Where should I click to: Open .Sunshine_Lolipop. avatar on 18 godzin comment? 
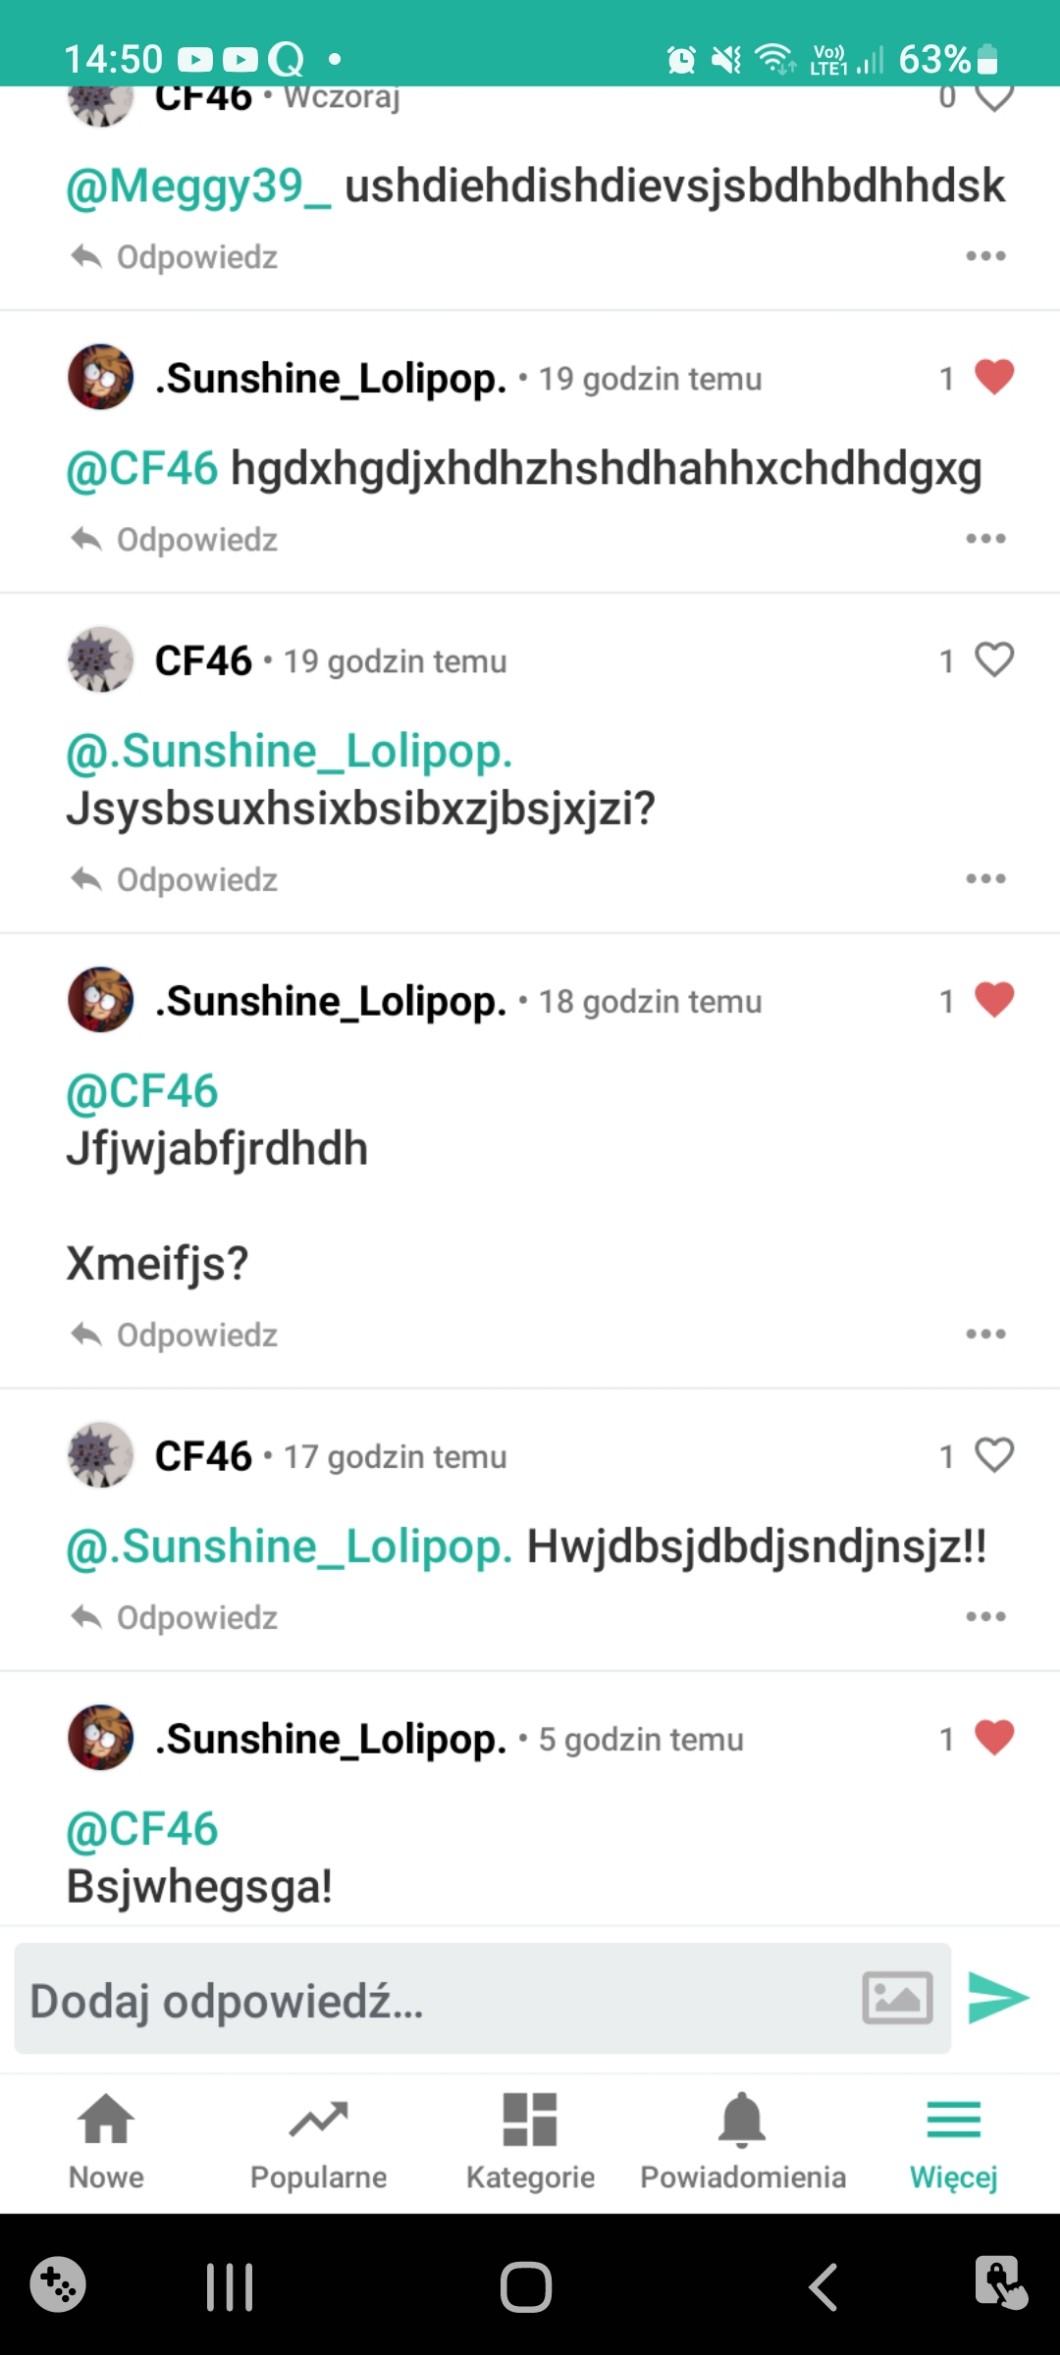click(100, 999)
